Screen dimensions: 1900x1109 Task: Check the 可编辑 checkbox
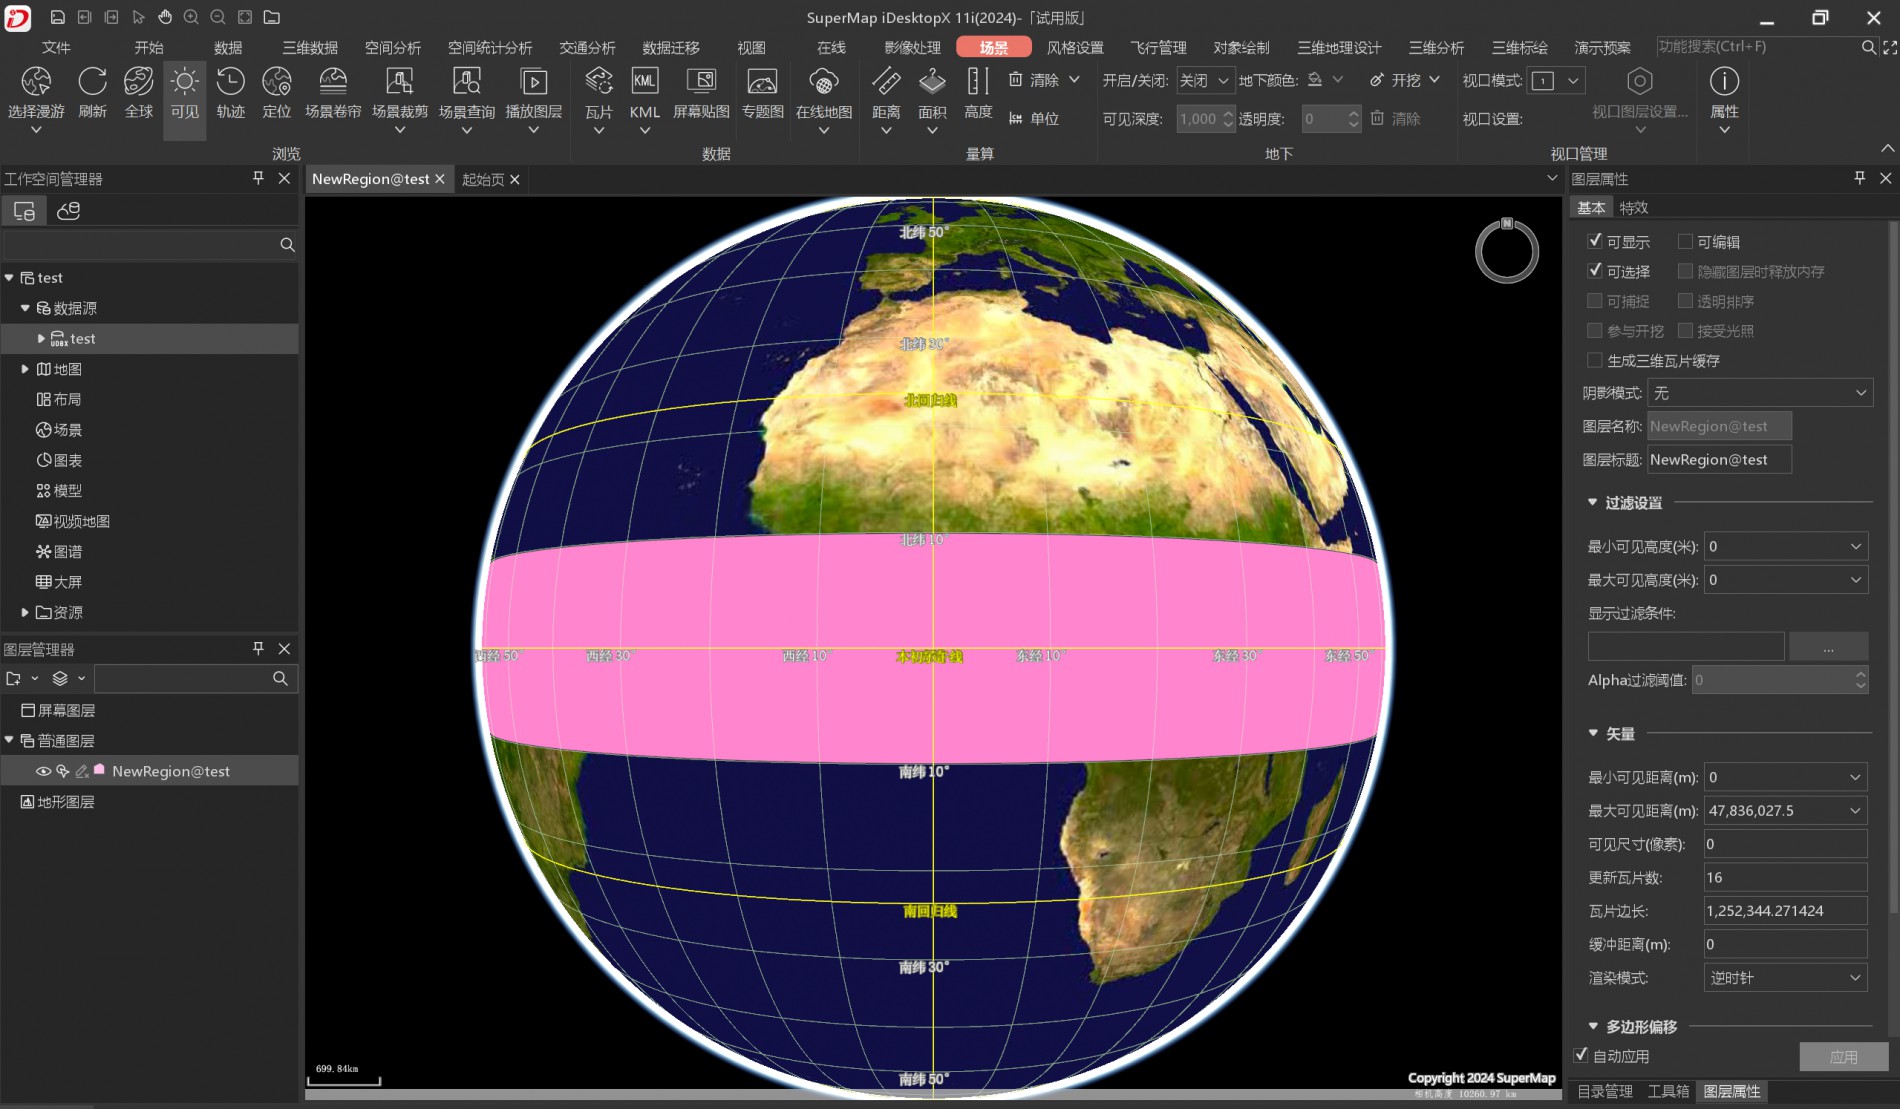pyautogui.click(x=1685, y=241)
